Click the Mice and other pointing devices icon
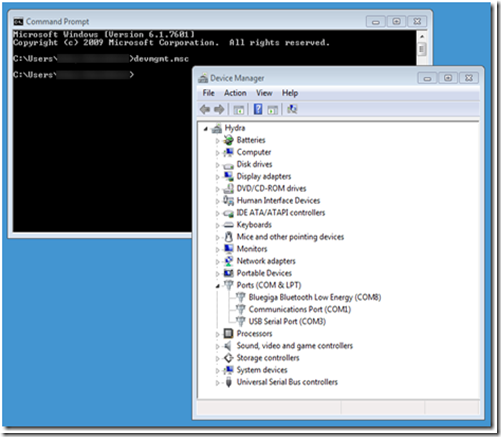Viewport: 501px width, 437px height. pyautogui.click(x=228, y=237)
